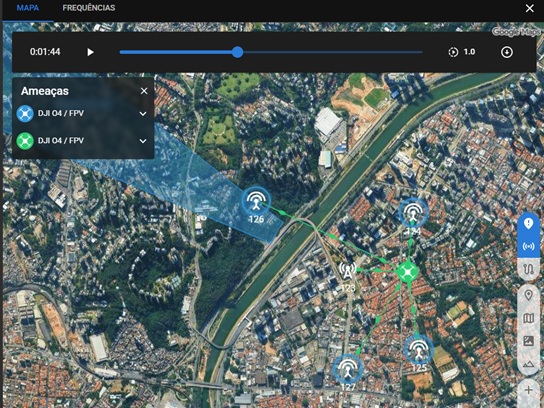Select sensor tower 123 on map
The height and width of the screenshot is (408, 544).
347,271
